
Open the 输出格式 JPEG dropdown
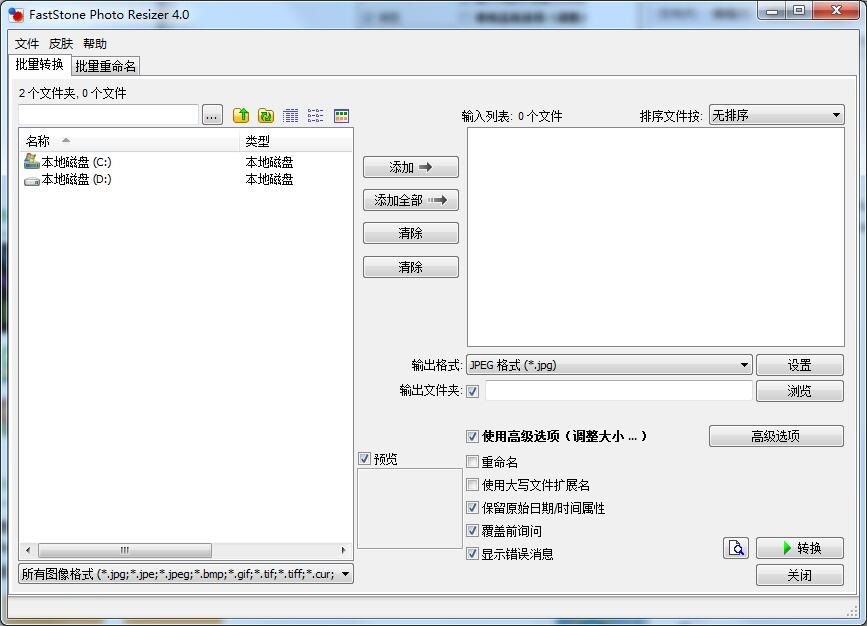click(x=609, y=365)
